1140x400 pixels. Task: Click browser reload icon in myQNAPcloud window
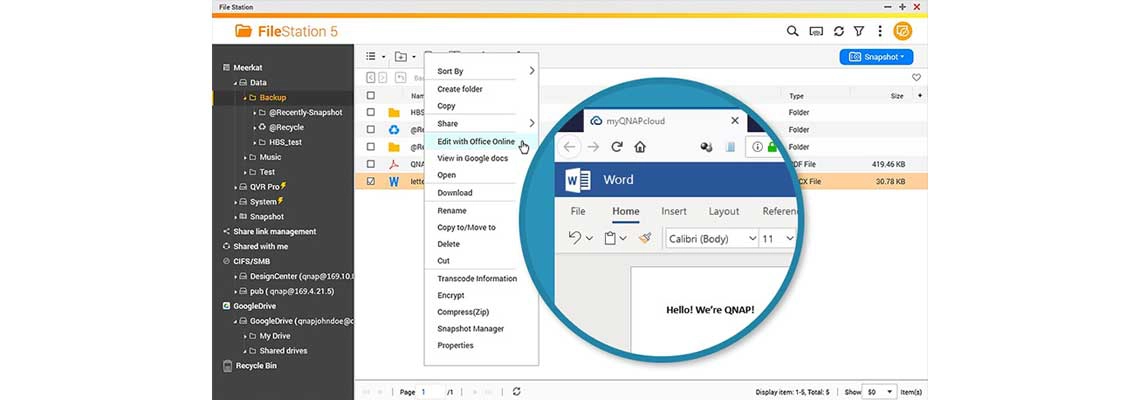(x=617, y=147)
